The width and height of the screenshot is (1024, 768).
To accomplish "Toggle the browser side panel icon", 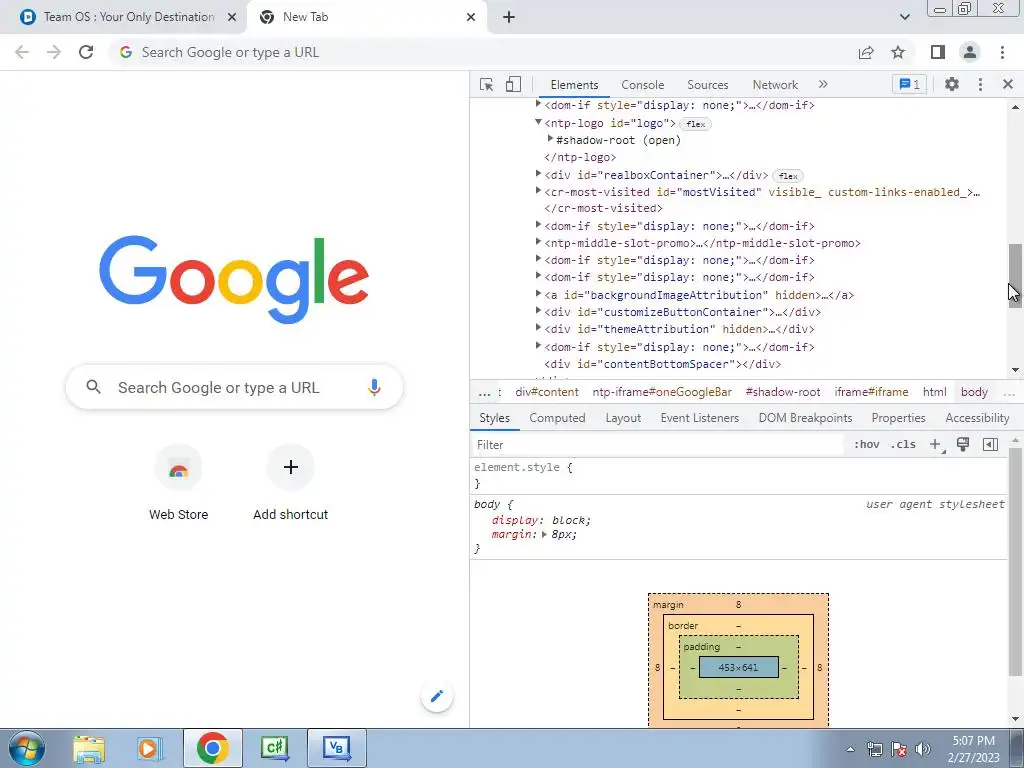I will tap(938, 52).
